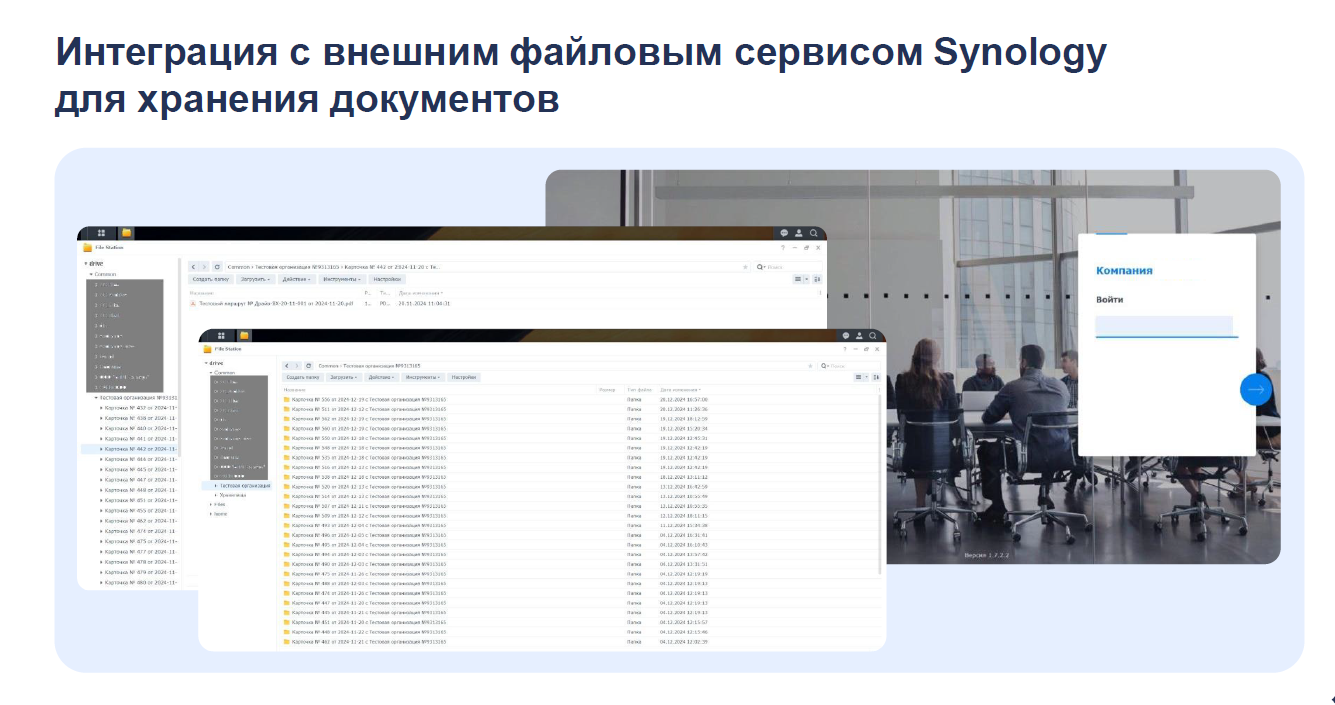Select the Карточка № 496 folder row in the front window

tap(579, 535)
